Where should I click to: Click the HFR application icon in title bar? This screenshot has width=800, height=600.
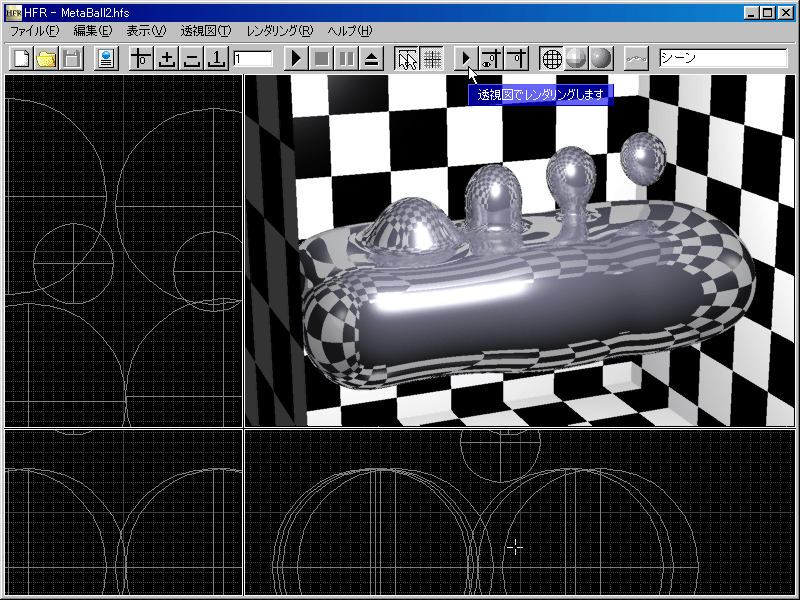pos(14,13)
